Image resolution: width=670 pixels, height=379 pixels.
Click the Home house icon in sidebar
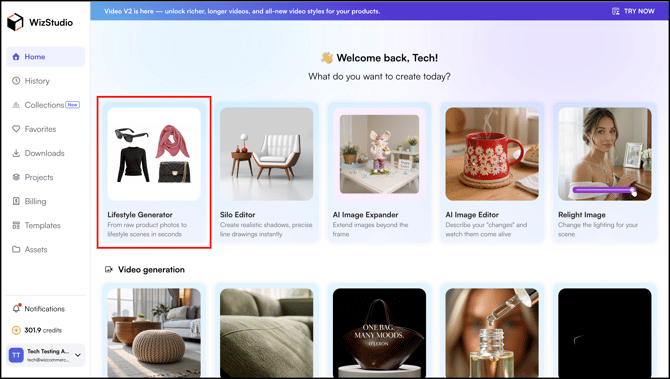16,57
